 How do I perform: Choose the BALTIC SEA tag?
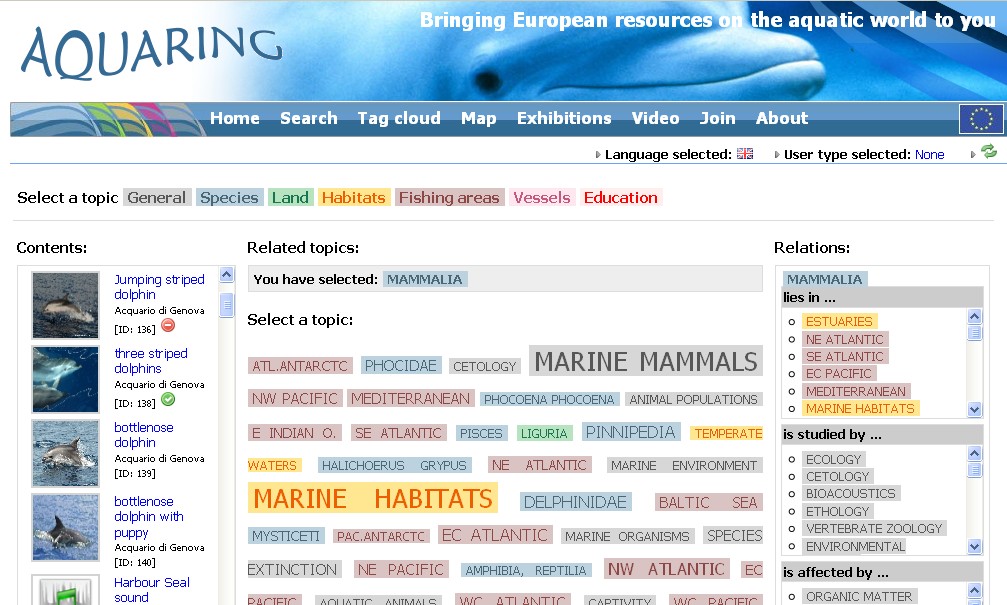coord(708,502)
